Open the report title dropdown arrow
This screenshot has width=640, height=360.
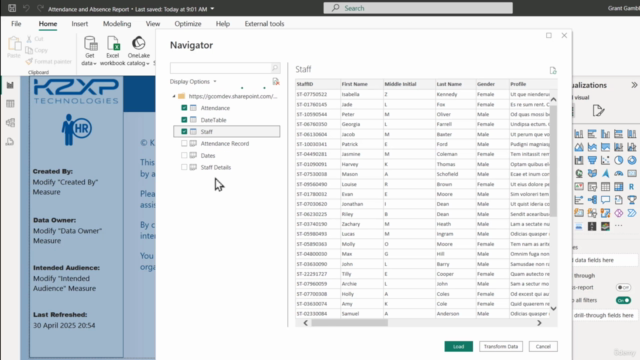click(212, 9)
